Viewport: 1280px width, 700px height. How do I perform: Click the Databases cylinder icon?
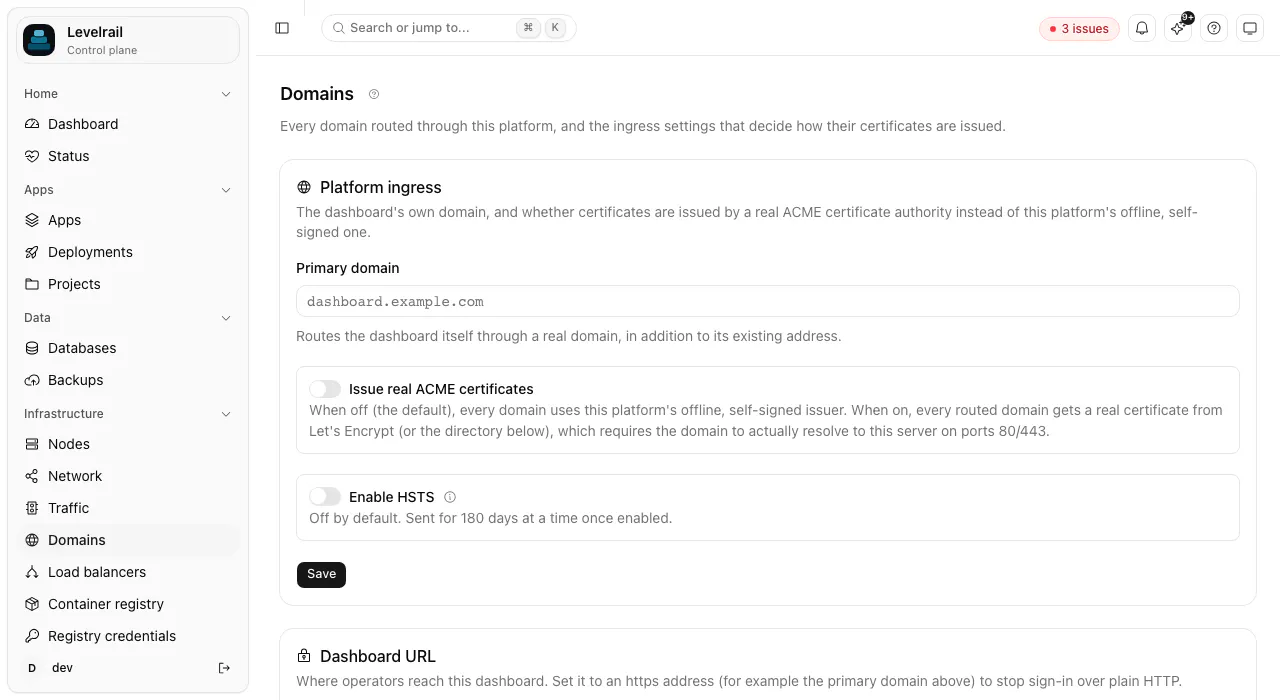pos(32,348)
